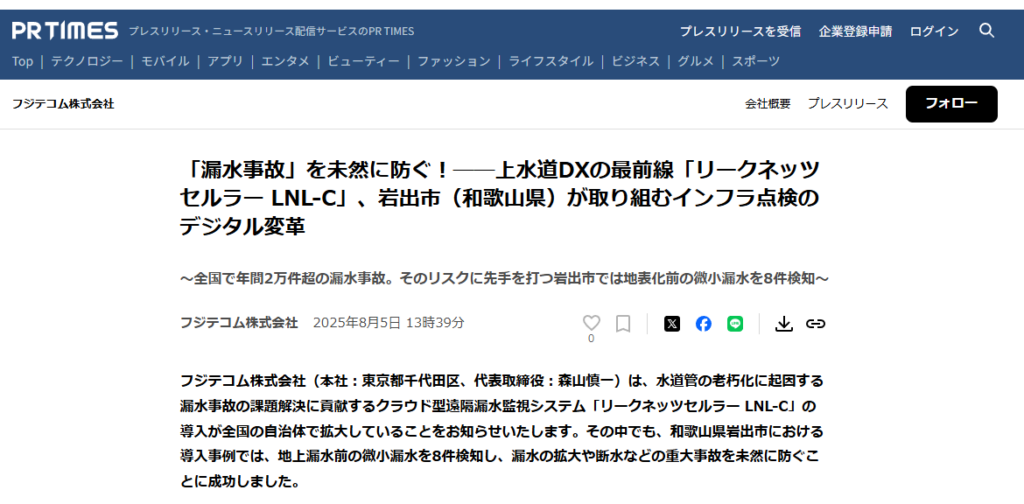This screenshot has height=504, width=1024.
Task: Click フジテコム株式会社 in the company header
Action: (63, 104)
